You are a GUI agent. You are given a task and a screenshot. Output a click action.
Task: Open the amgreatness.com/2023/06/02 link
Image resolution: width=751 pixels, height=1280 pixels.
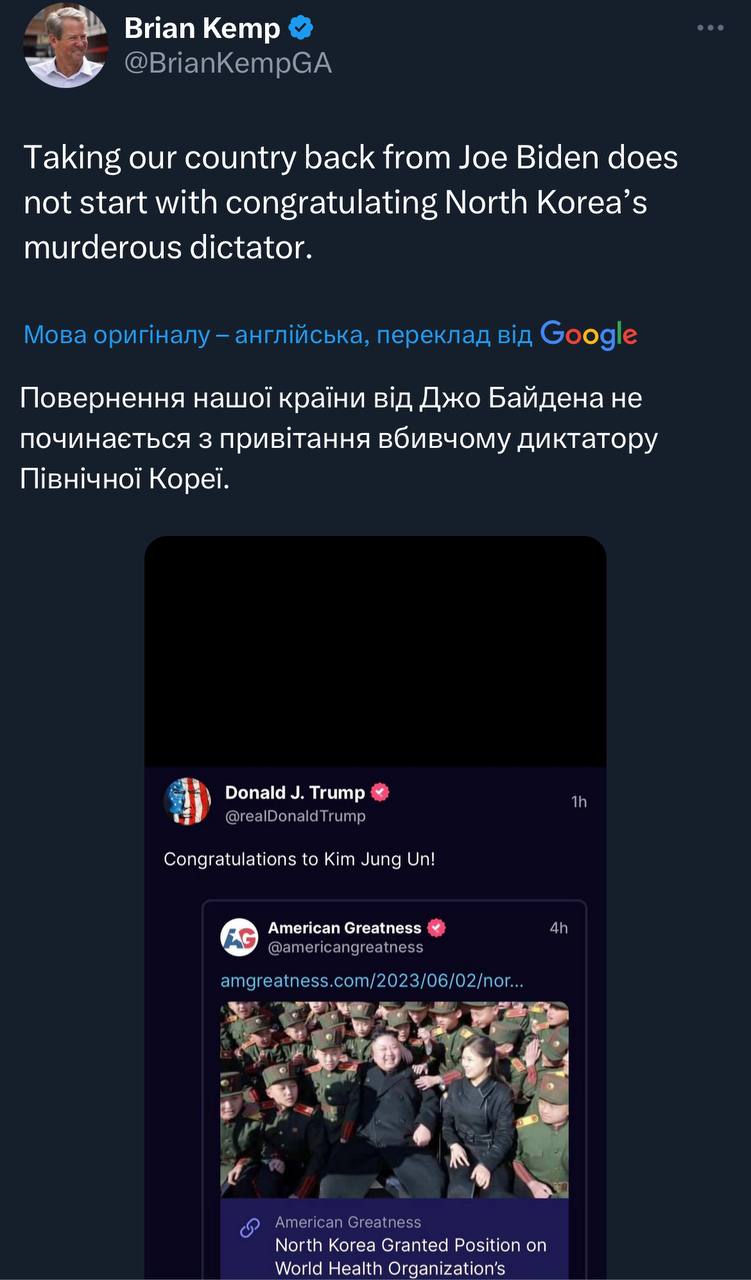372,981
